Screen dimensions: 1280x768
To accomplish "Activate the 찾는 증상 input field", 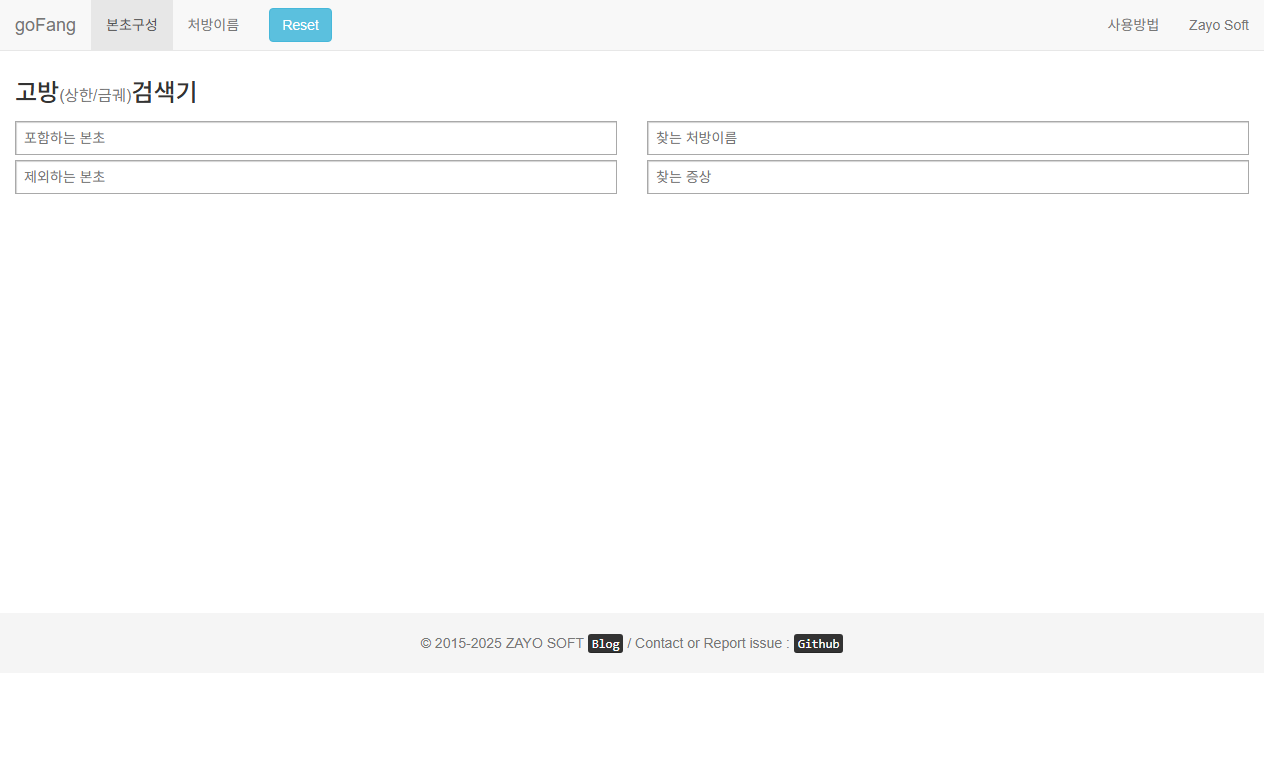I will (x=947, y=177).
